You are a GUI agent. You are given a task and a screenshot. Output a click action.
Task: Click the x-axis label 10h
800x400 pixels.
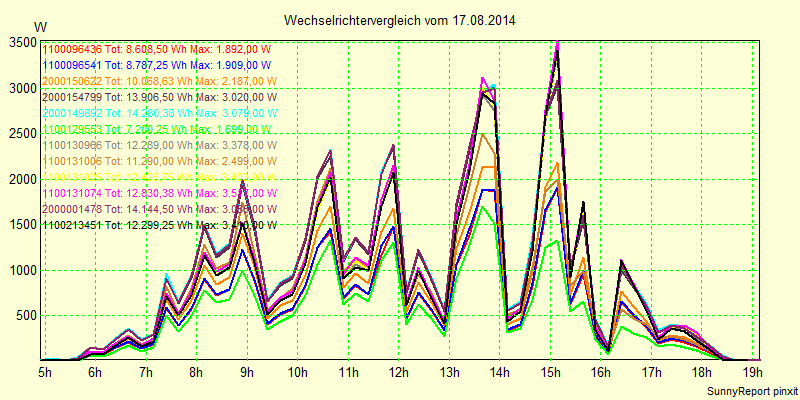[297, 371]
